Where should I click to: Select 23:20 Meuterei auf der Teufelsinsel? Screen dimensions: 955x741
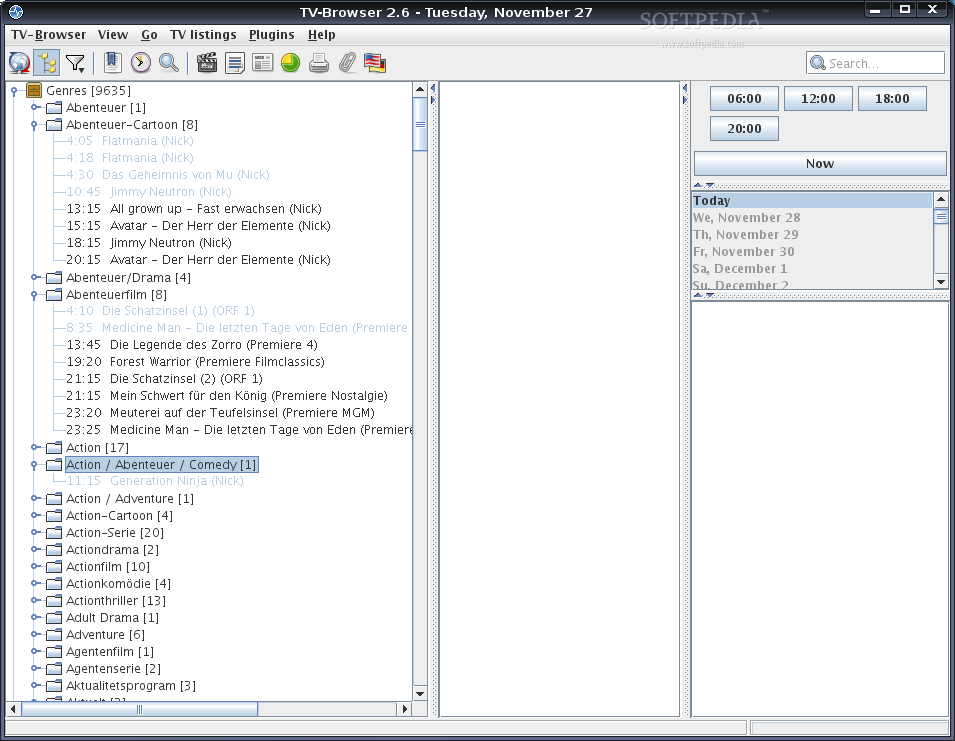coord(220,413)
